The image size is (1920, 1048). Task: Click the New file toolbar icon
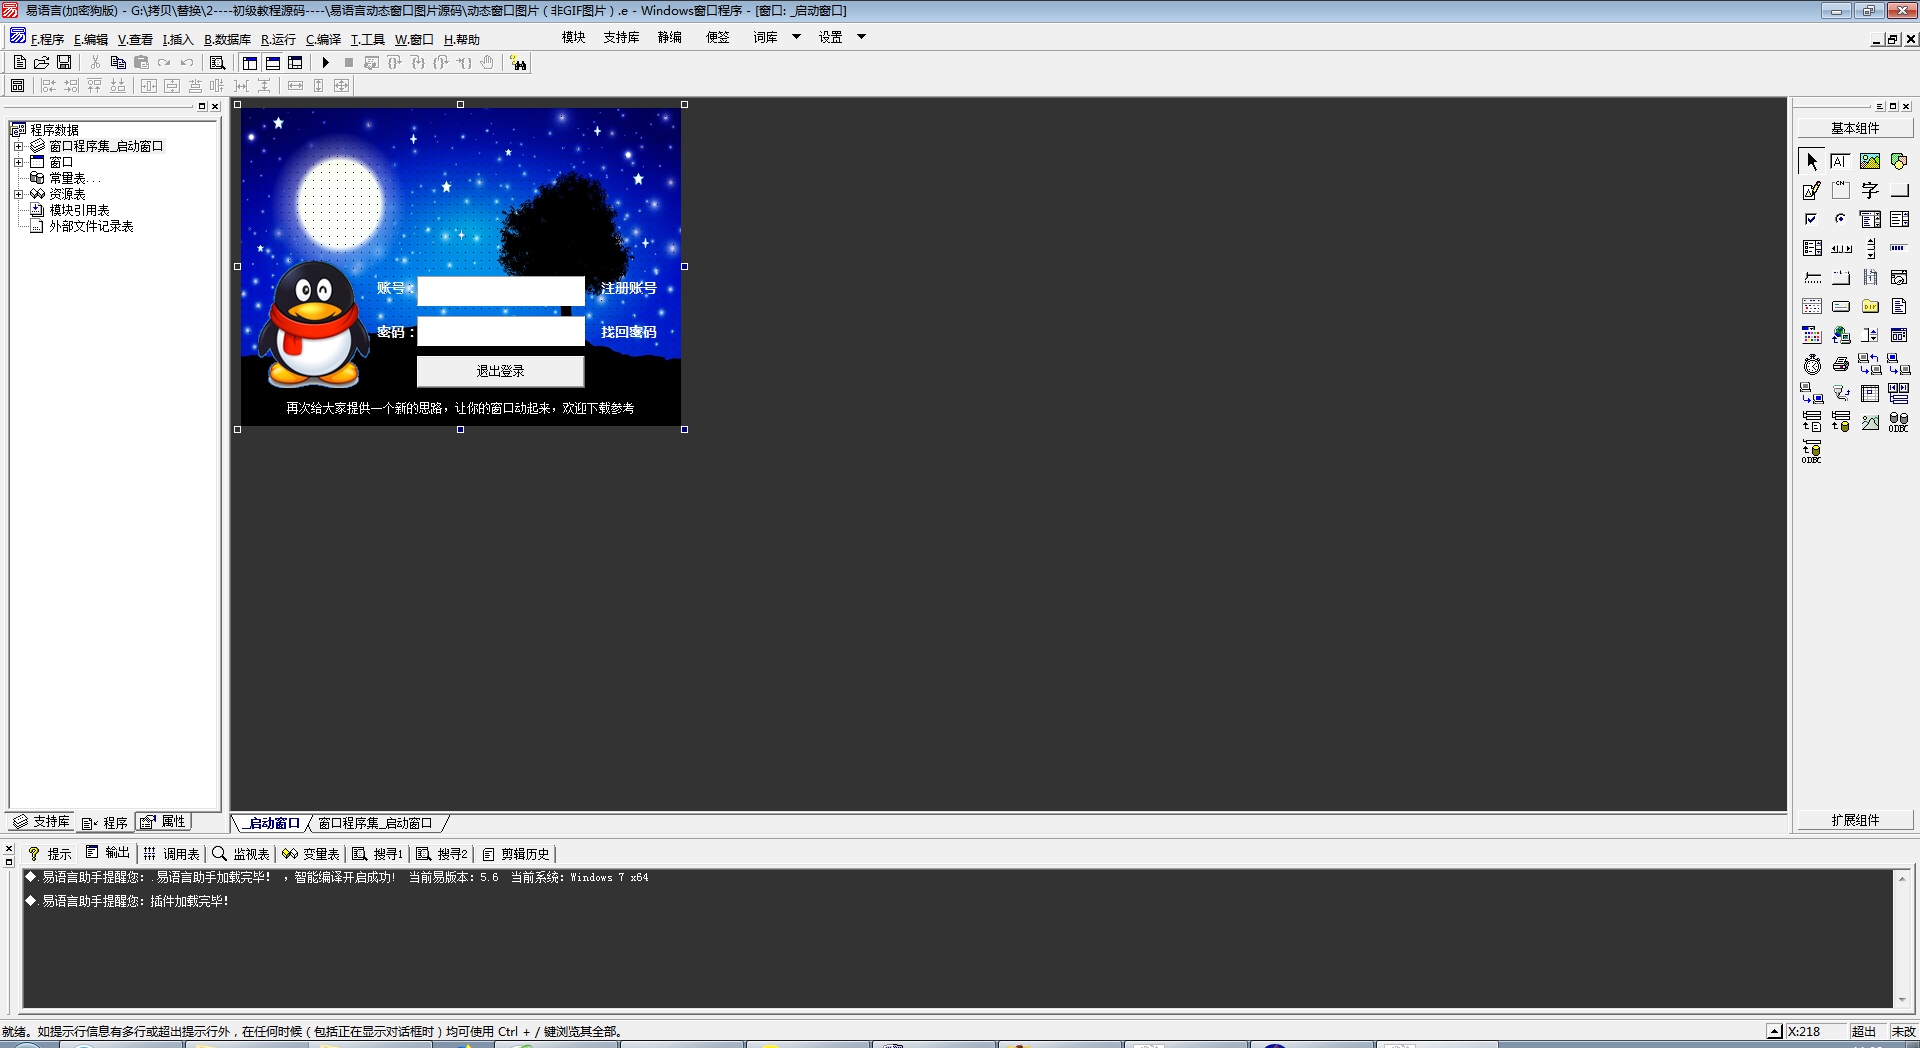point(19,62)
